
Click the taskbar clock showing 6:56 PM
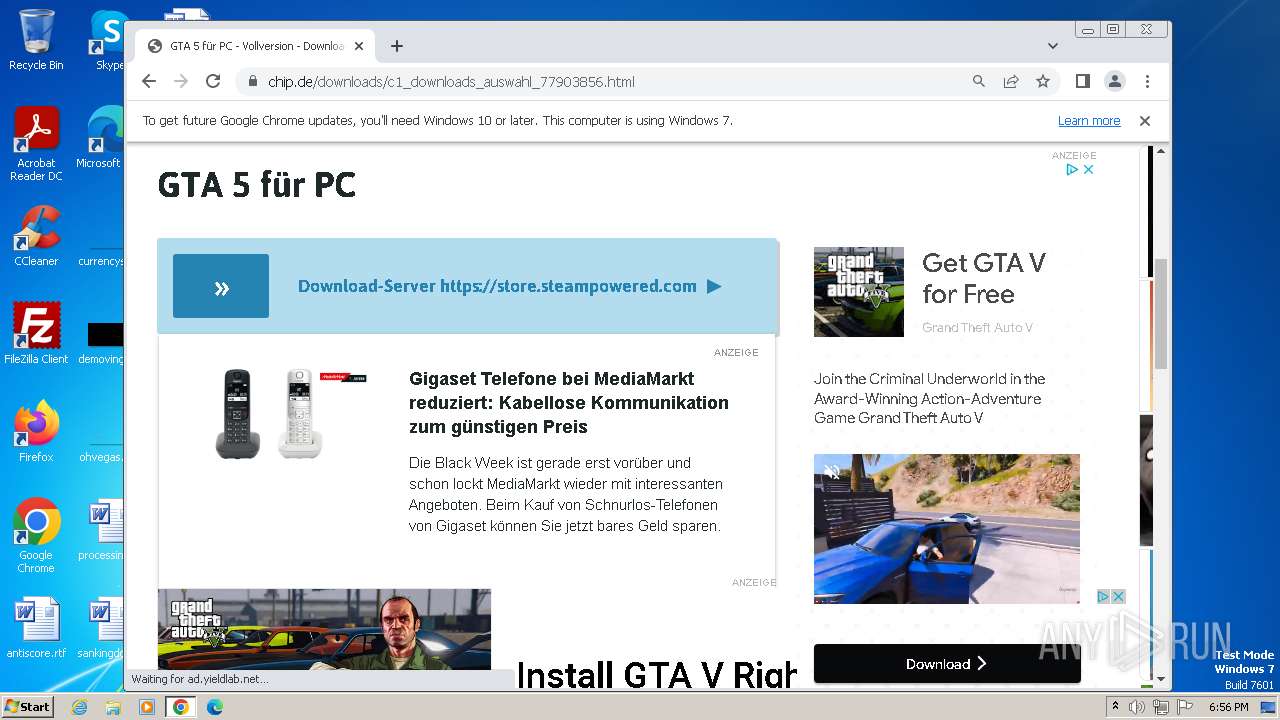tap(1228, 707)
